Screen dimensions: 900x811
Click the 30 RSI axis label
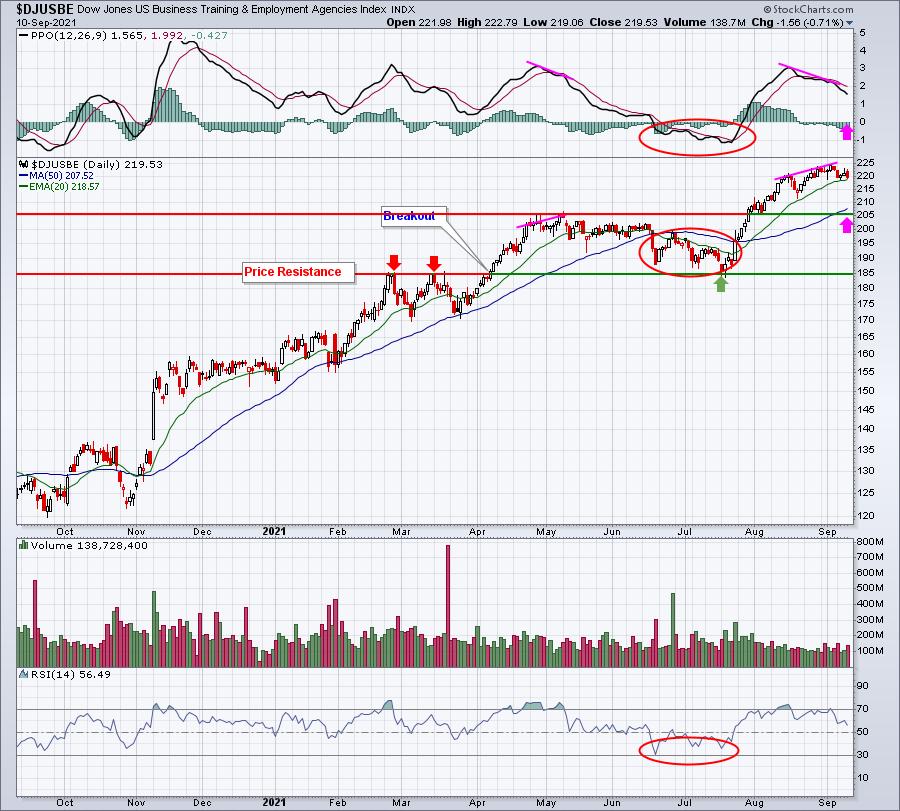pyautogui.click(x=863, y=755)
